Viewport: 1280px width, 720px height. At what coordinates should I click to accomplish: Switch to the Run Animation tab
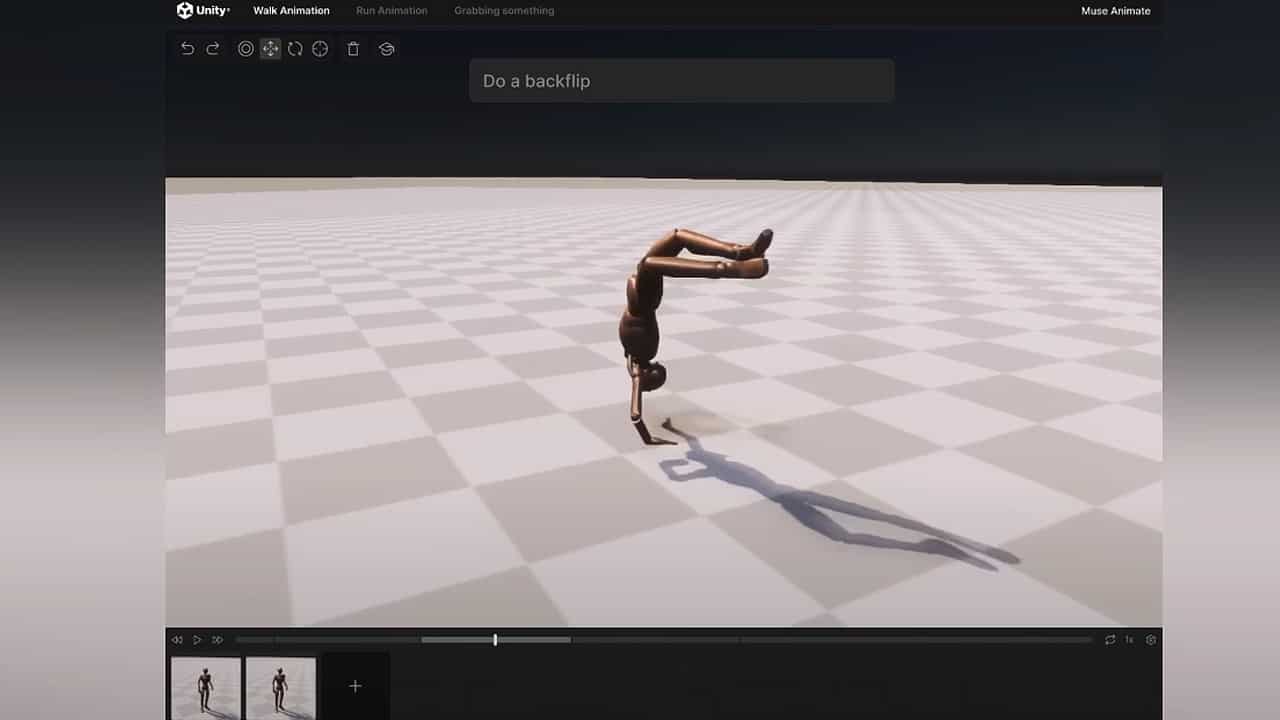[x=391, y=10]
